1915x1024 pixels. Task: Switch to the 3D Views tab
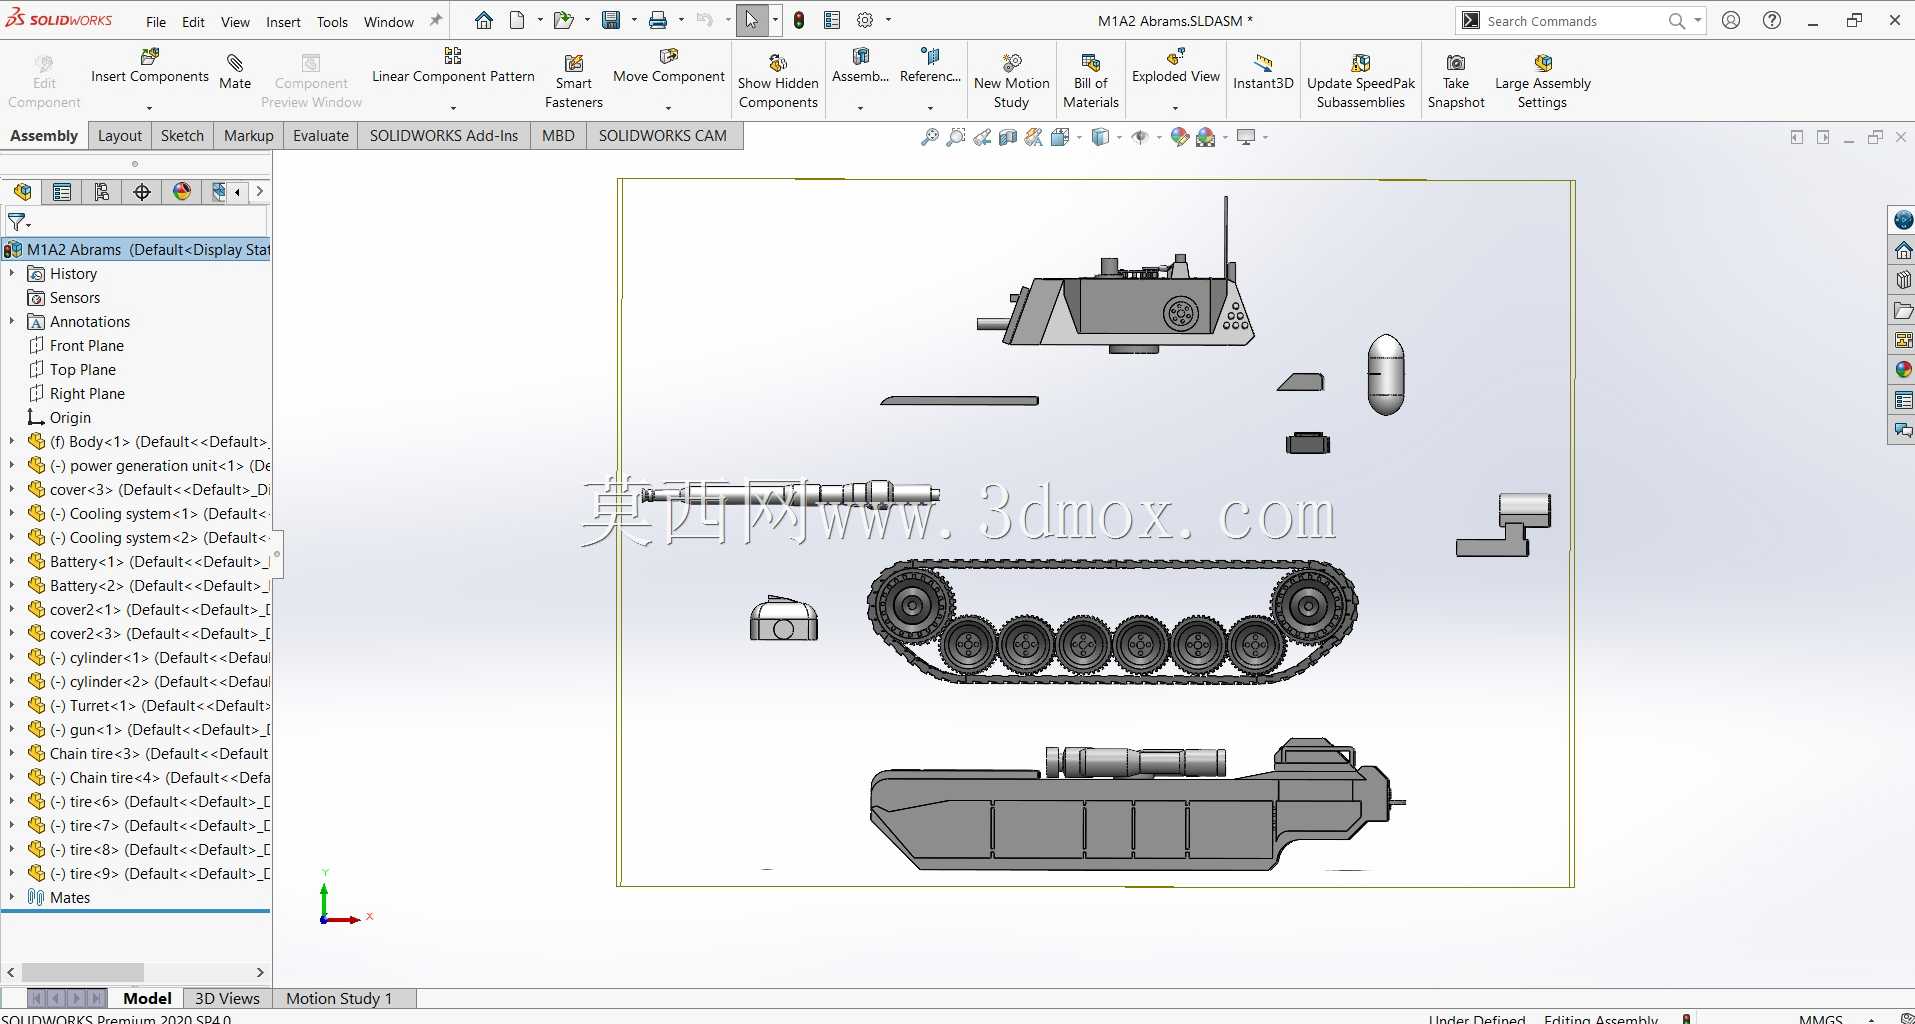(227, 998)
